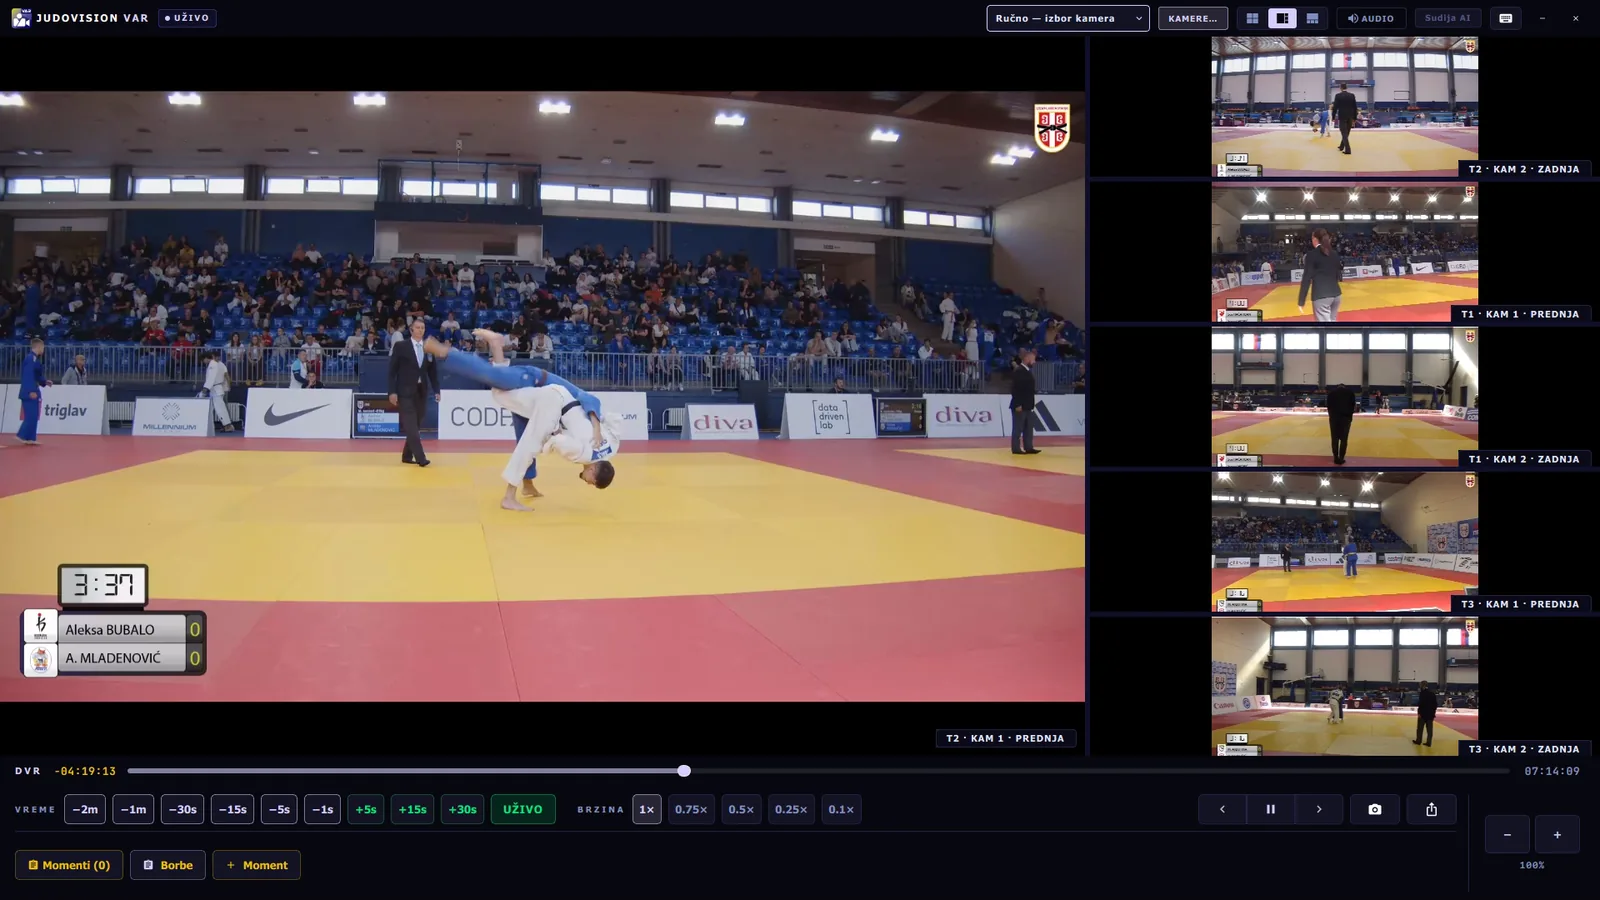
Task: Select T1 KAM 1 PREDNJA camera thumbnail
Action: (x=1344, y=252)
